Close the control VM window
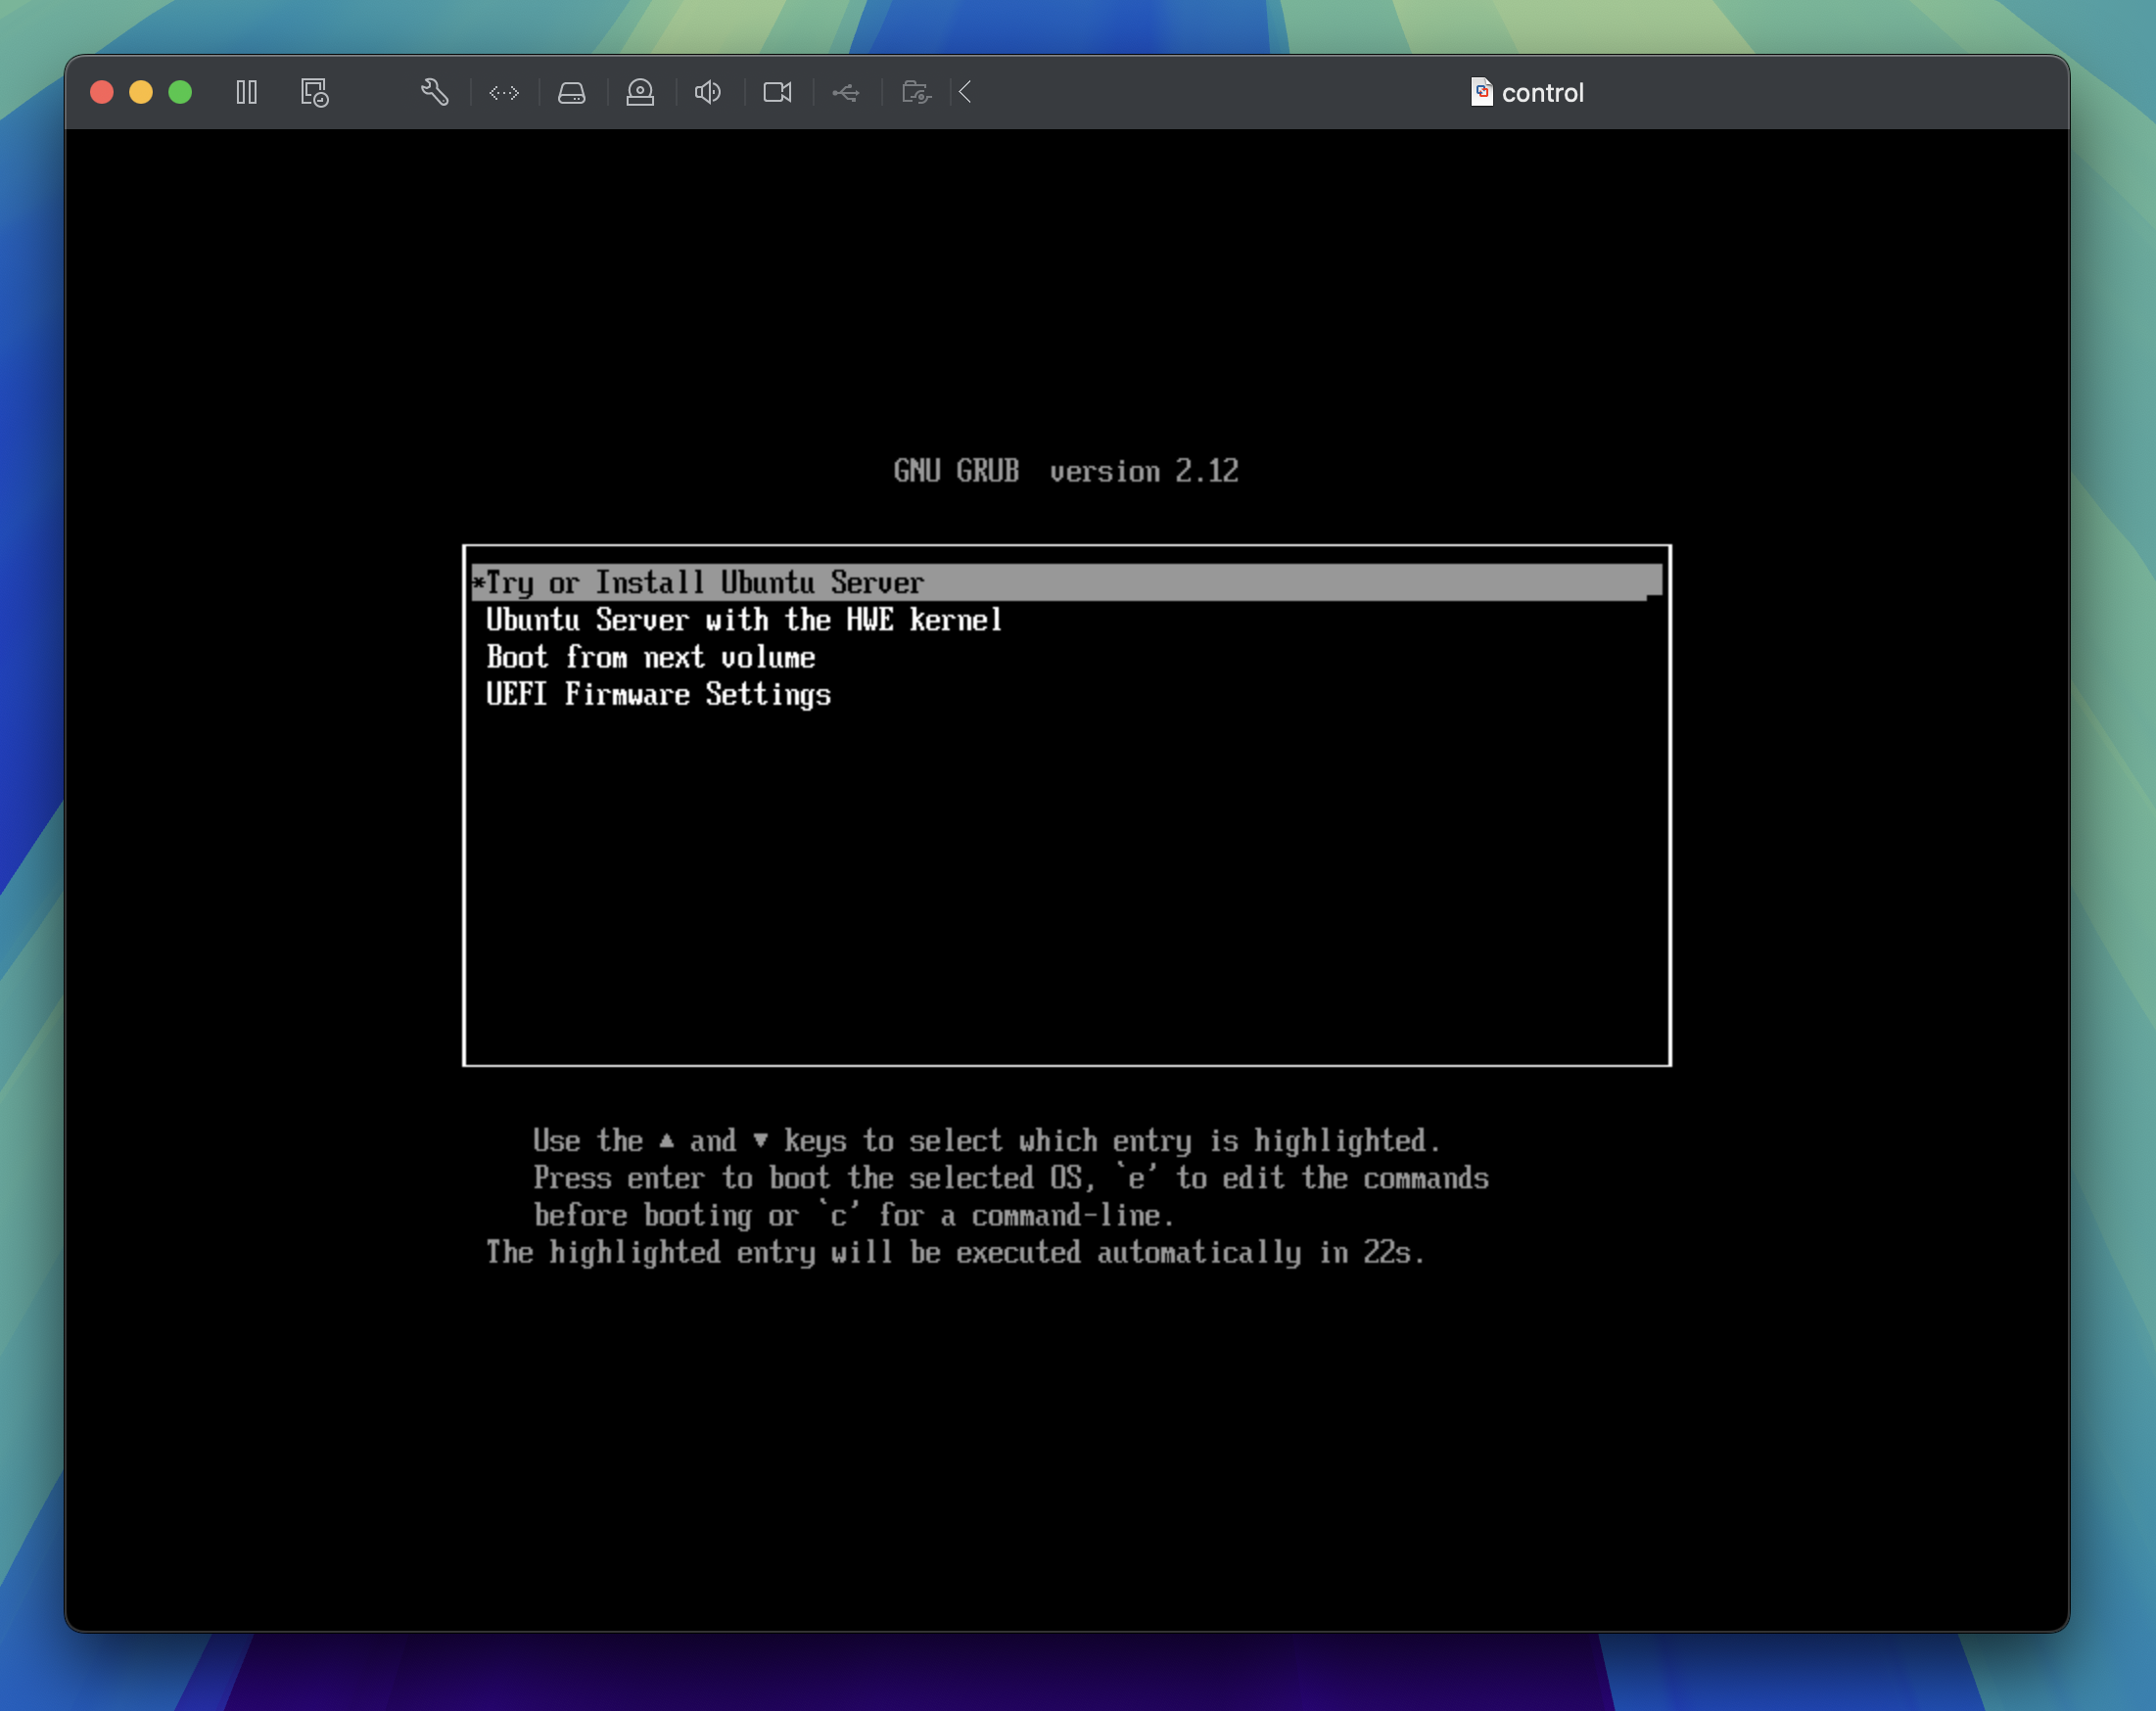The height and width of the screenshot is (1711, 2156). (x=101, y=92)
